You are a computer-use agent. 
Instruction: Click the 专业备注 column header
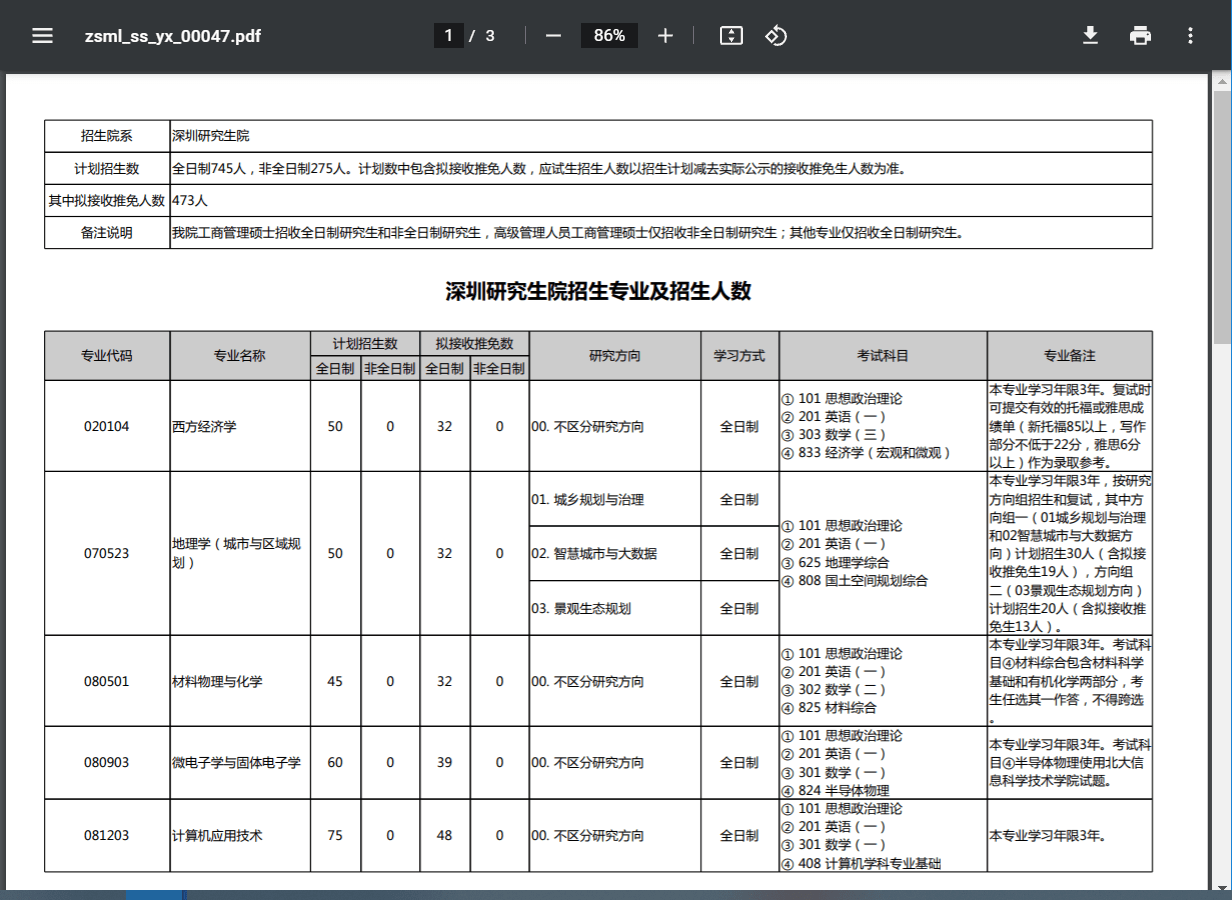[1069, 355]
